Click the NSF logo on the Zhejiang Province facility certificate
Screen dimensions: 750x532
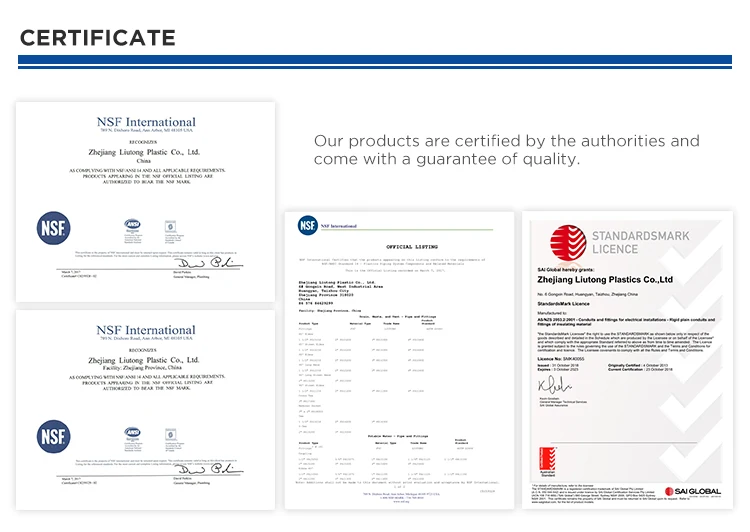[x=54, y=436]
